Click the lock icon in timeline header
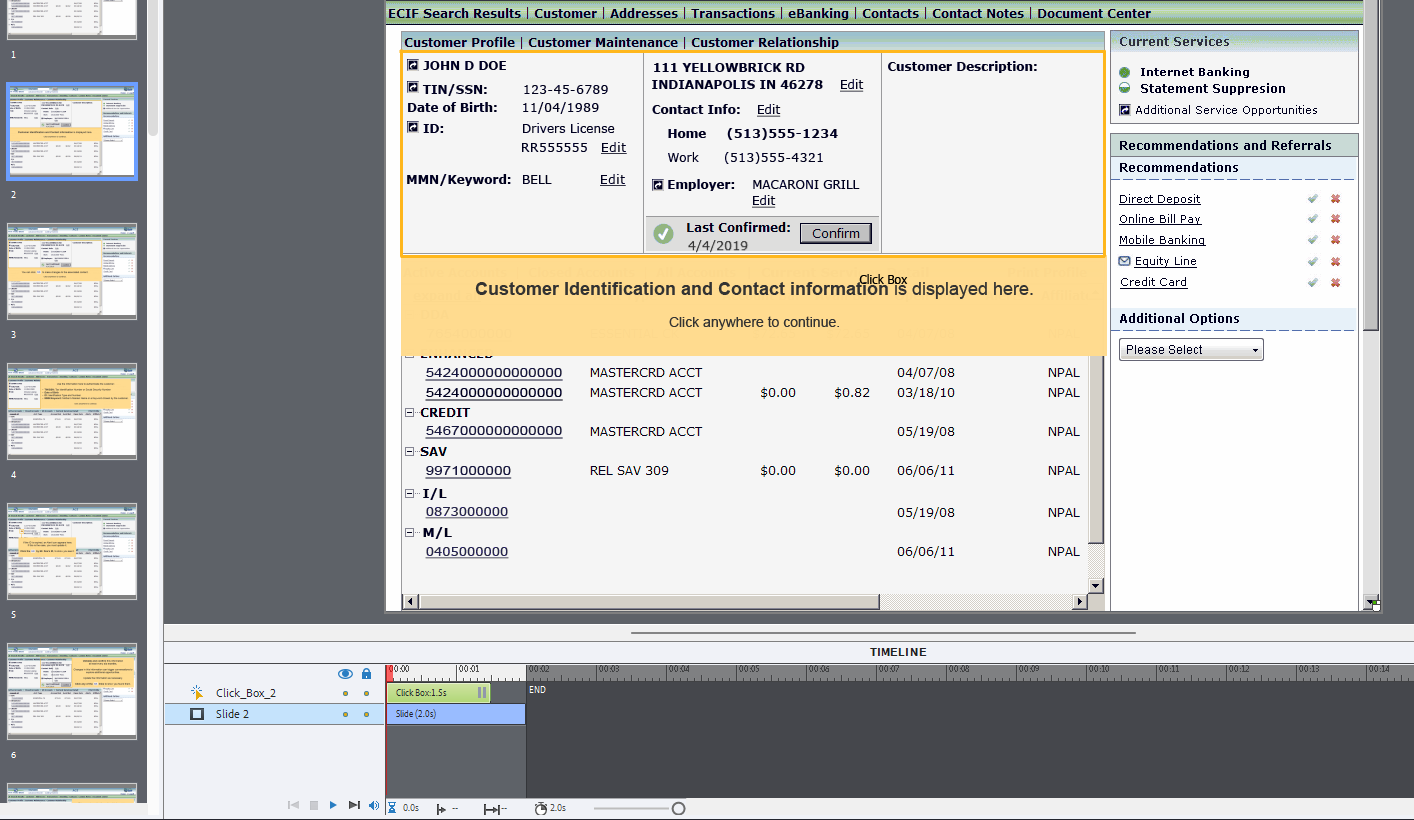Viewport: 1414px width, 820px height. click(x=366, y=674)
